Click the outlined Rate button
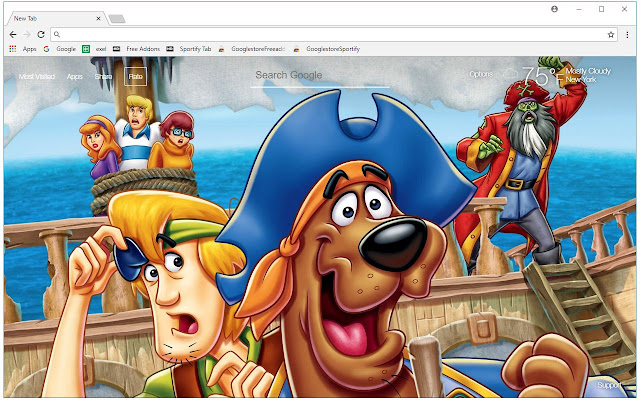640x400 pixels. point(136,76)
